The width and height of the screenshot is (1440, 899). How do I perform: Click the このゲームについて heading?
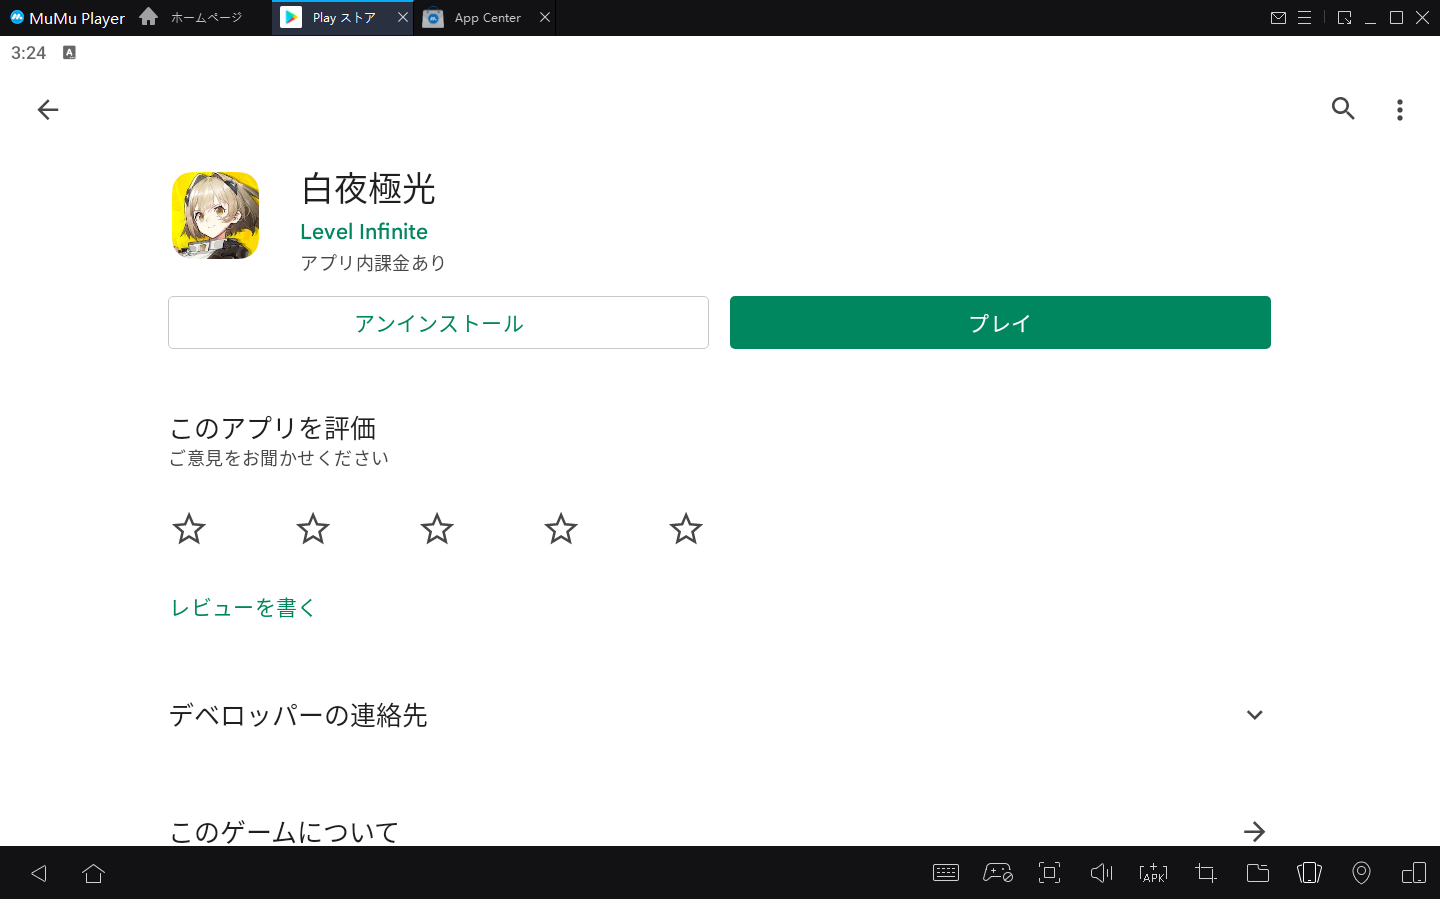(284, 831)
